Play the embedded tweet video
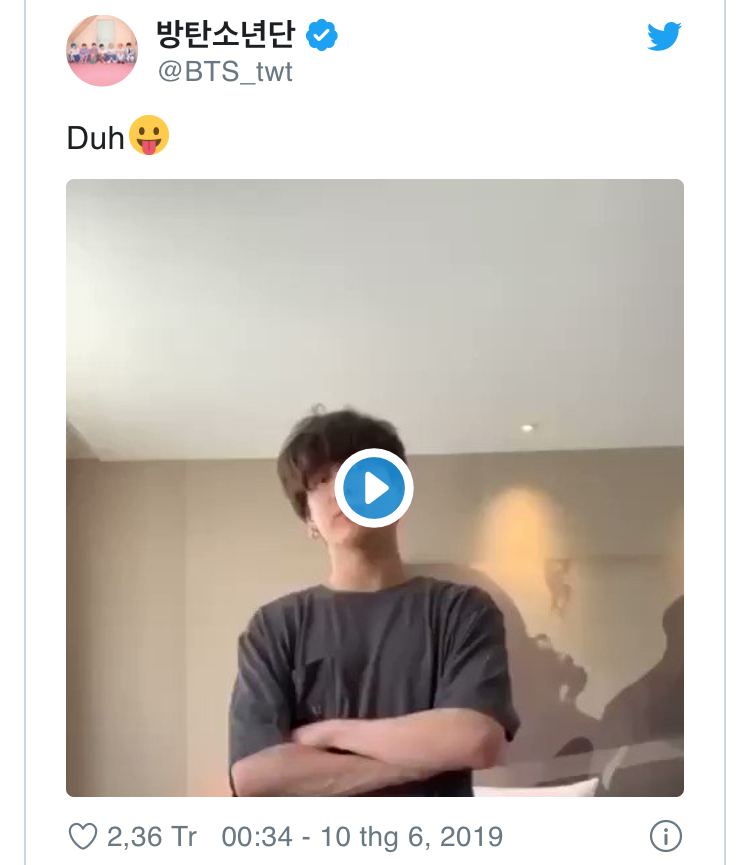The image size is (750, 865). [x=374, y=488]
